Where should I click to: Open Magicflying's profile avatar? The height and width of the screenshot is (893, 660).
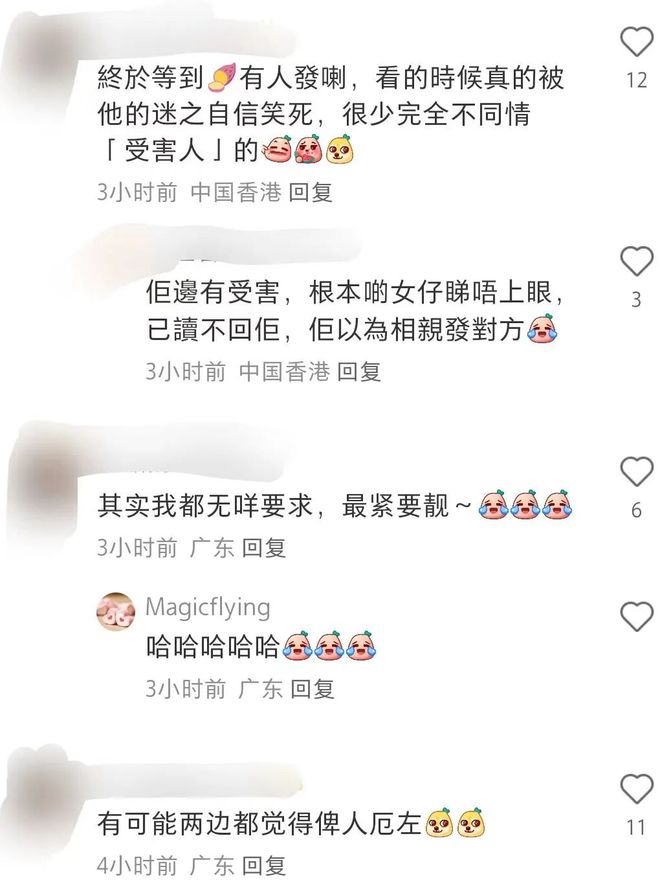point(116,612)
